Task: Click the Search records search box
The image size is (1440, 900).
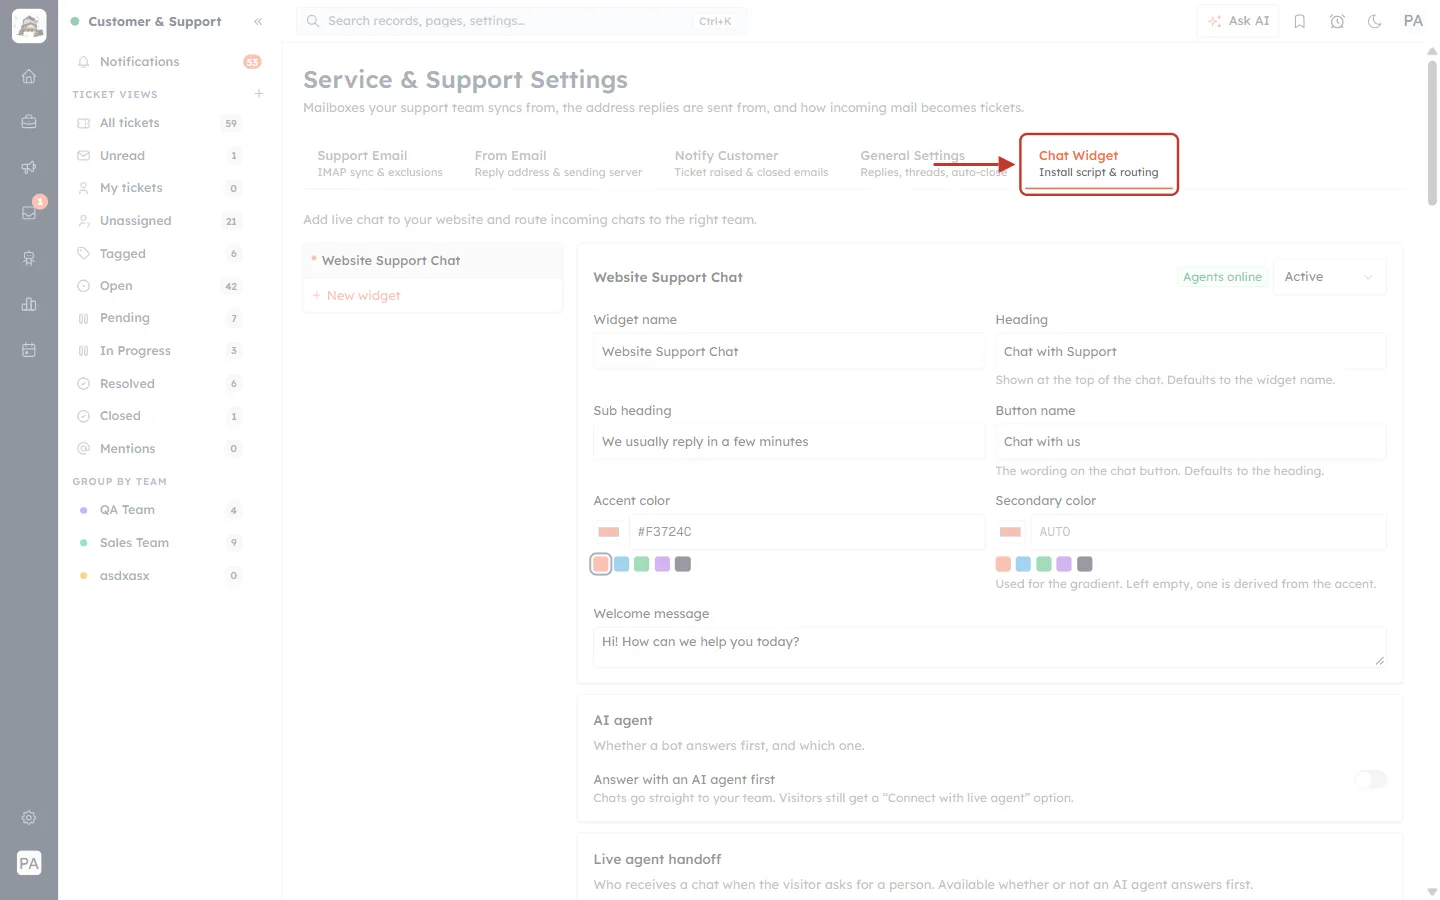Action: coord(521,21)
